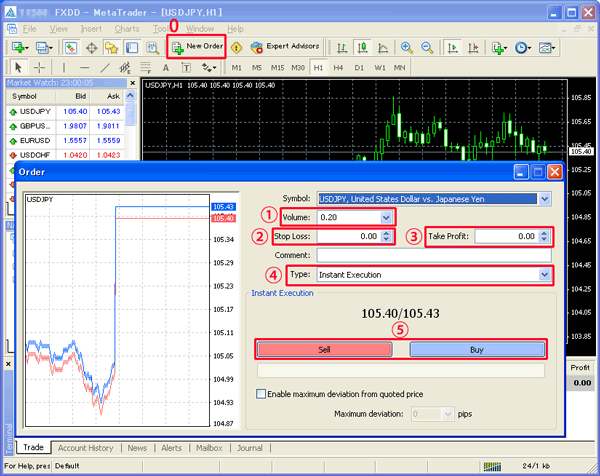Select the EURUSD row in Market Watch
This screenshot has width=600, height=476.
pos(64,140)
